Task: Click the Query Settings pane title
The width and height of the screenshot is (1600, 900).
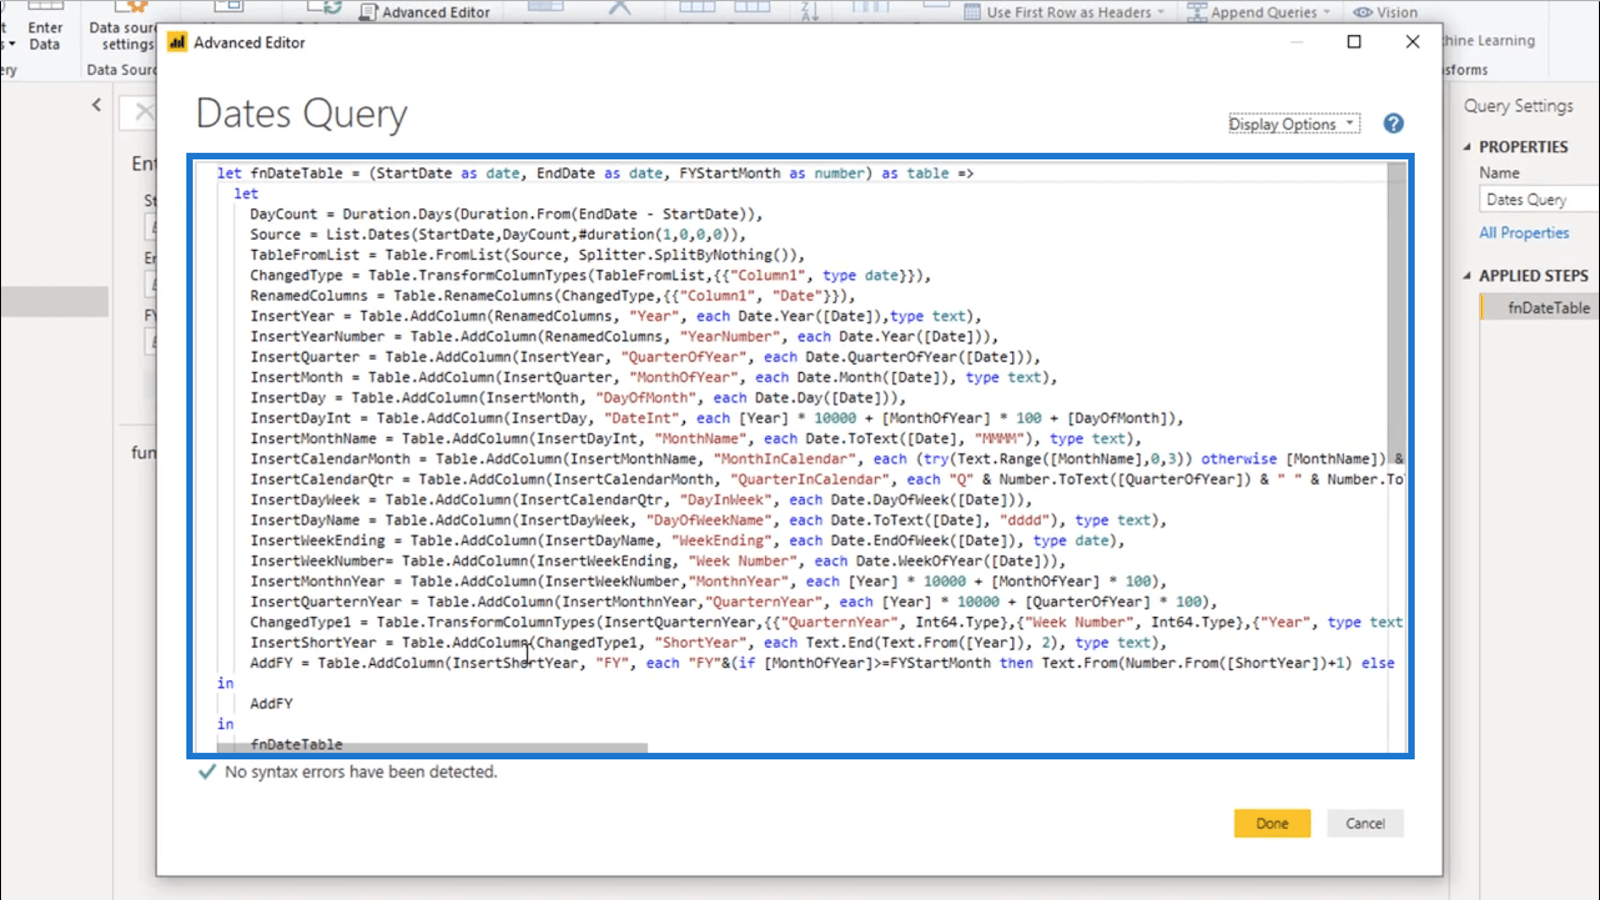Action: pyautogui.click(x=1518, y=106)
